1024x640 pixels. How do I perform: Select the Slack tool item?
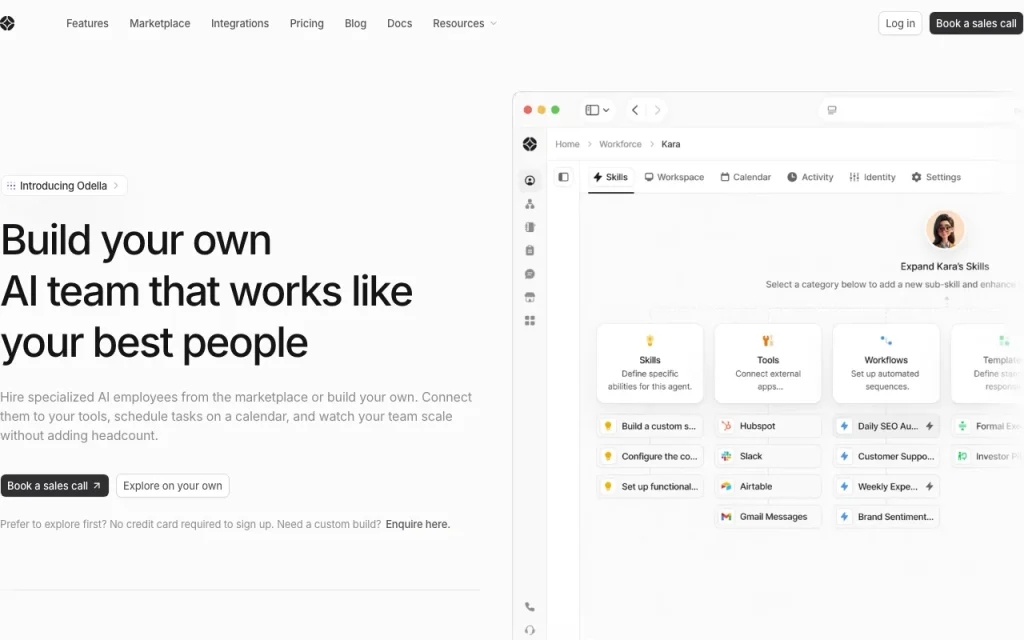[768, 456]
